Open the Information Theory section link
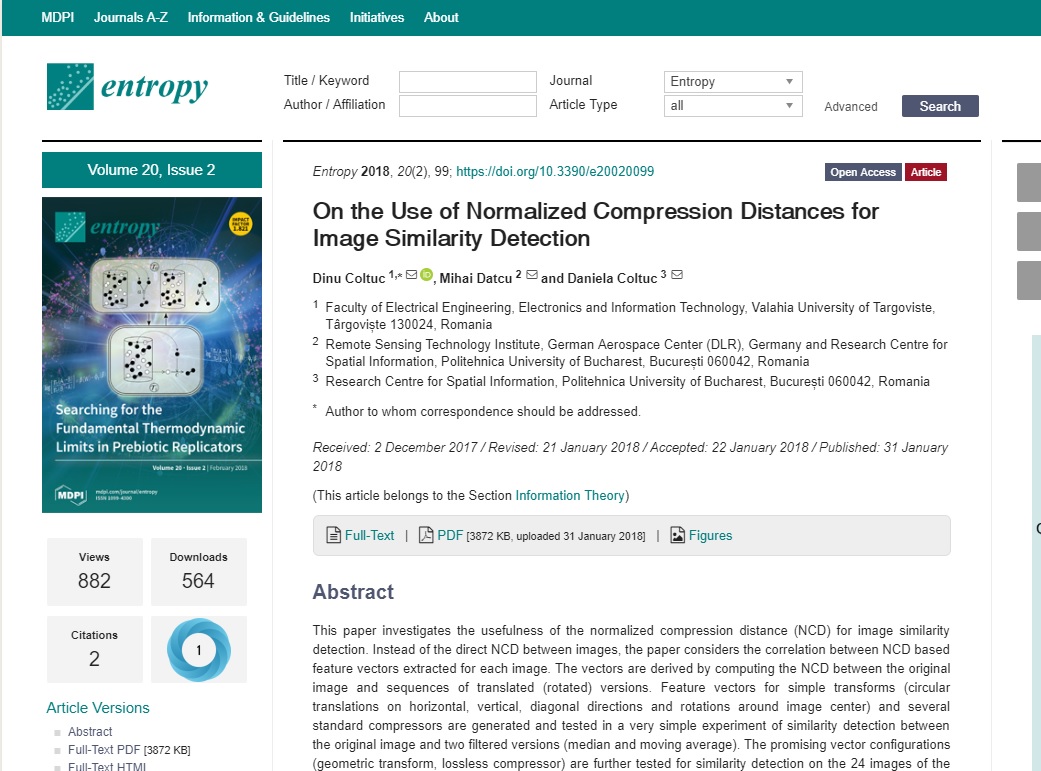Viewport: 1041px width, 771px height. [x=570, y=495]
